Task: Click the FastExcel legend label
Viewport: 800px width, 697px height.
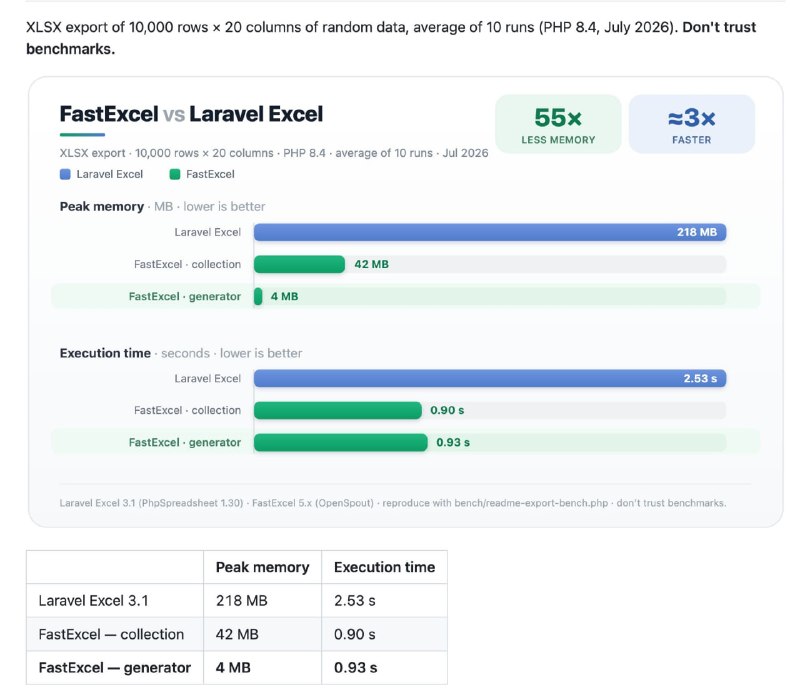Action: pyautogui.click(x=210, y=175)
